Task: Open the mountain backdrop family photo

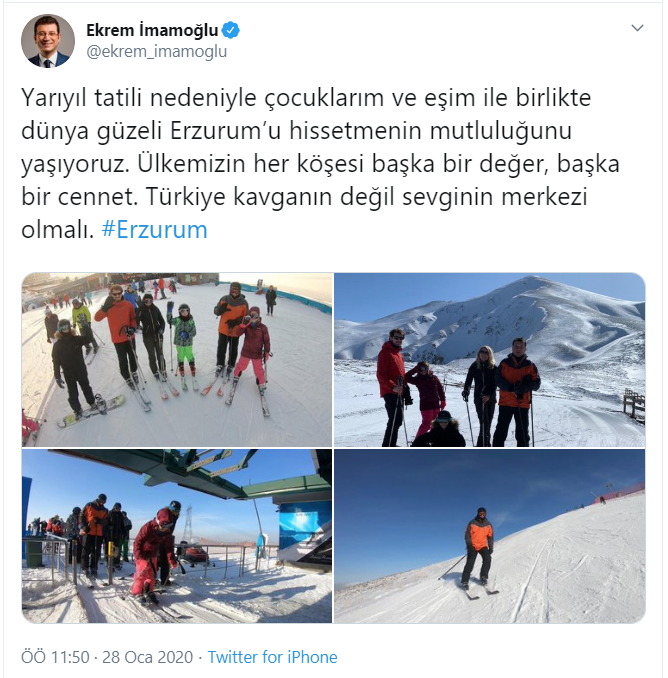Action: (490, 360)
